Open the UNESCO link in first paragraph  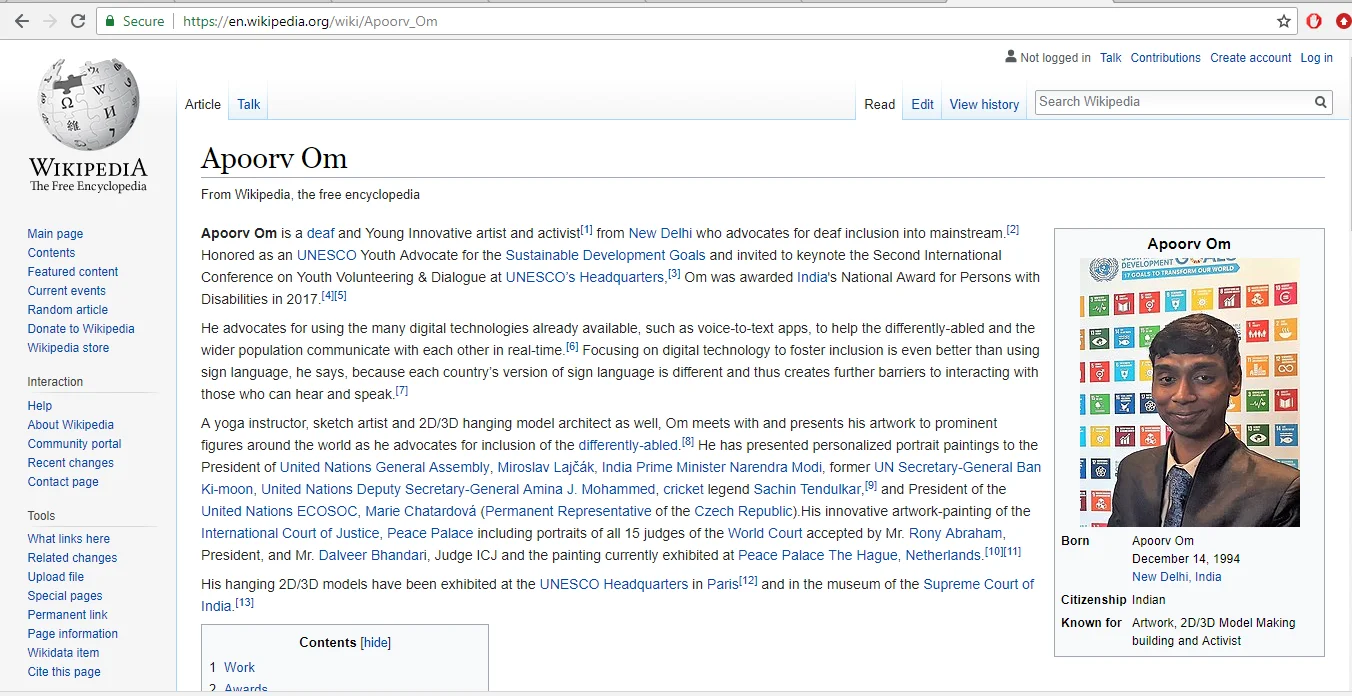(x=326, y=256)
